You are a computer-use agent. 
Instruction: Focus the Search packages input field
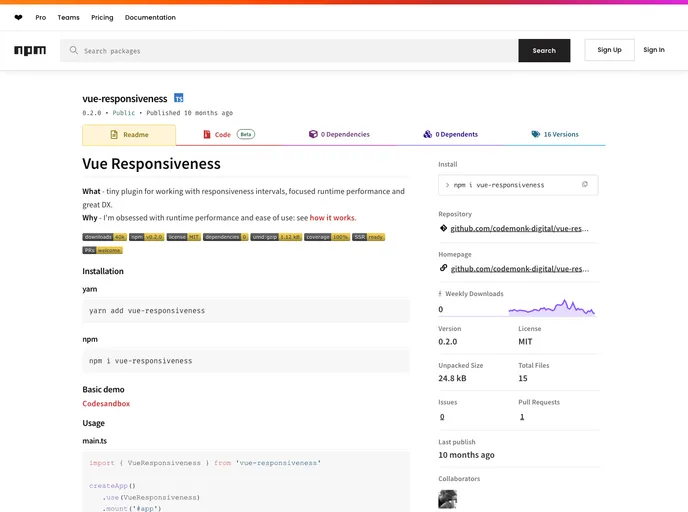tap(289, 50)
